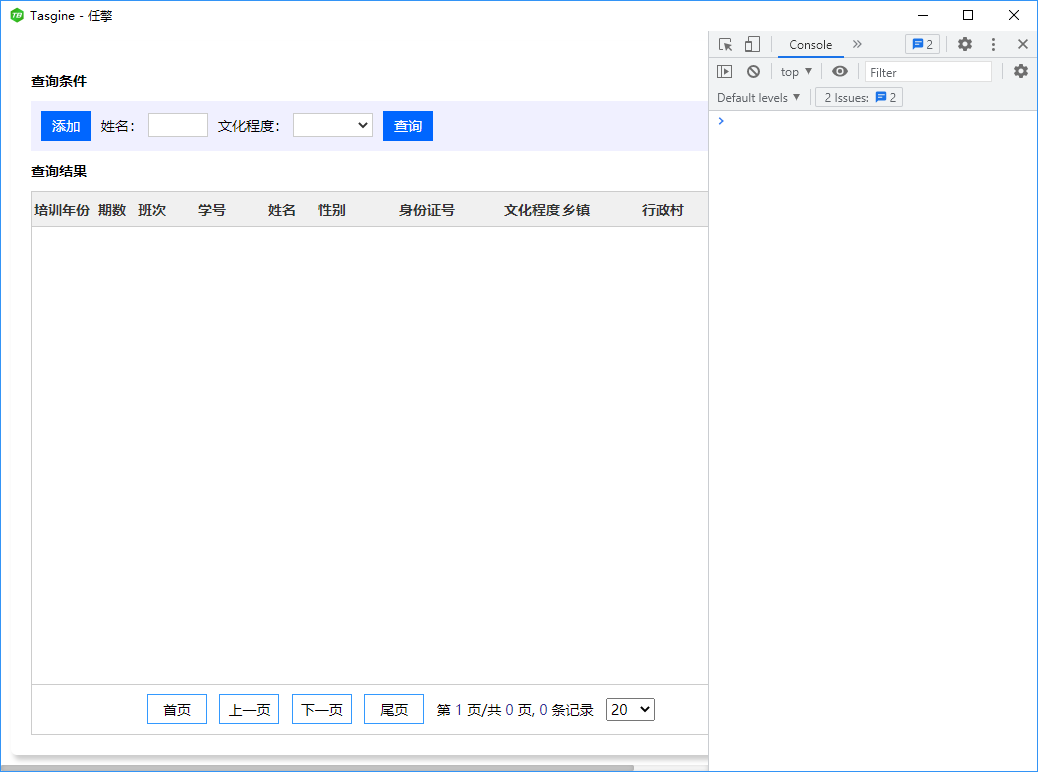Click the live expression eye icon
1038x772 pixels.
[x=840, y=71]
